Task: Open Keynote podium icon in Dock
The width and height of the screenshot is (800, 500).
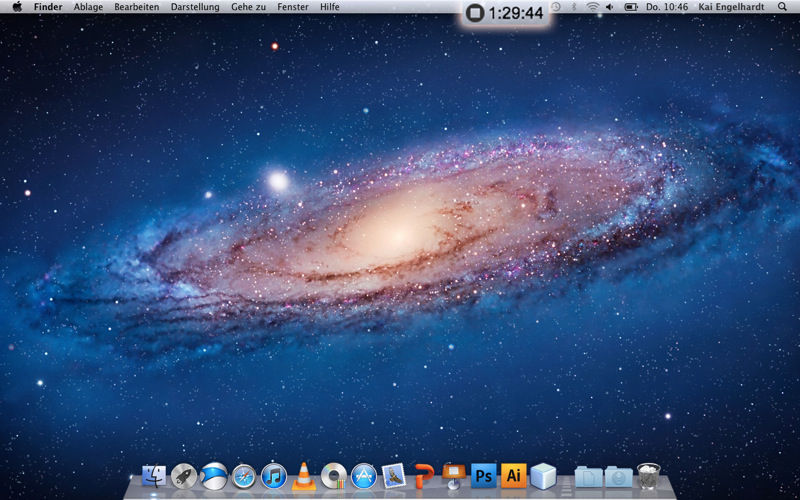Action: pyautogui.click(x=454, y=476)
